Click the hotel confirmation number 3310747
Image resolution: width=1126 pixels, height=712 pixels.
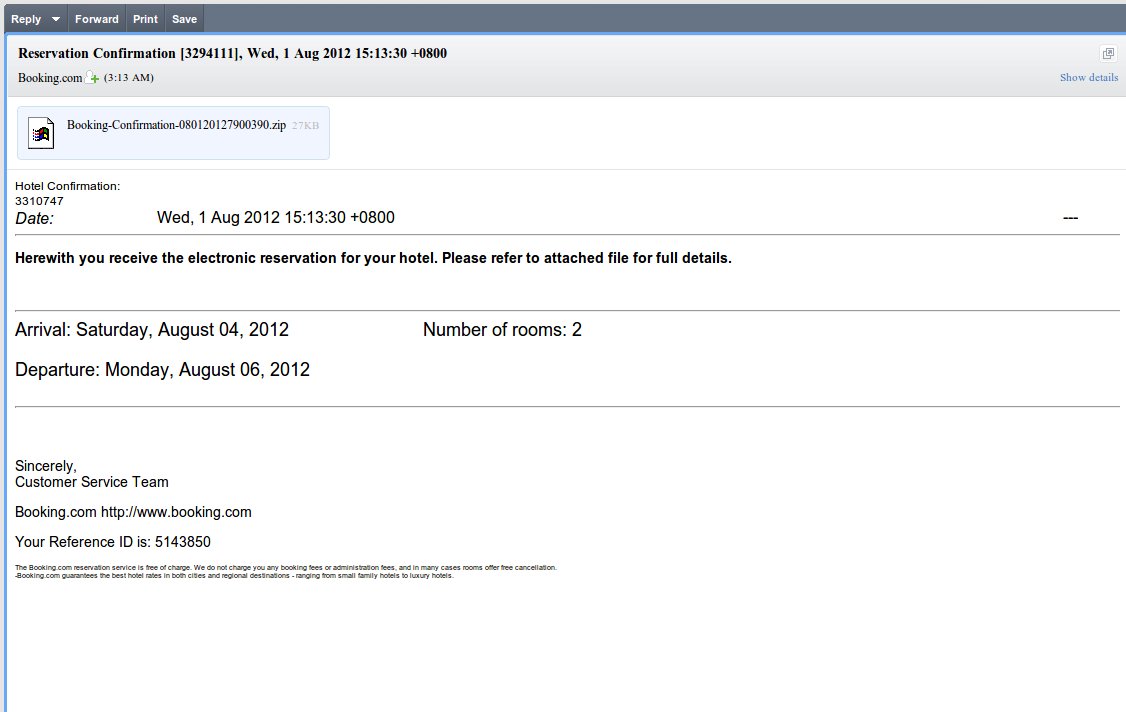[x=39, y=201]
